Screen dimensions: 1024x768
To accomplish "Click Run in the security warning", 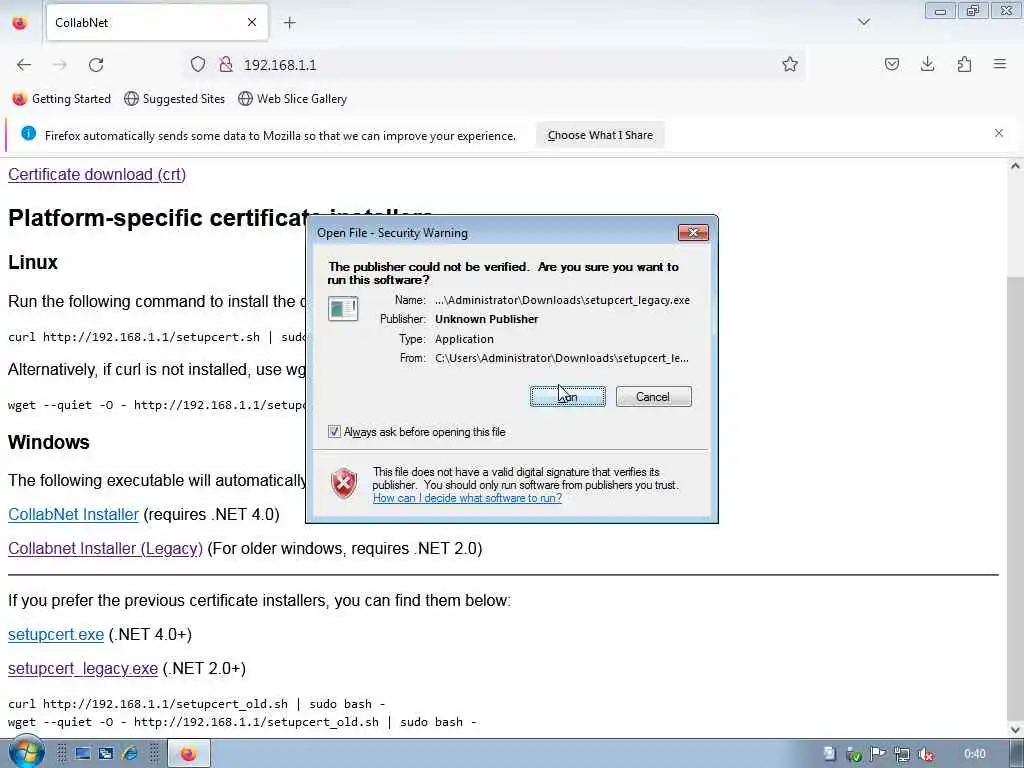I will coord(568,396).
